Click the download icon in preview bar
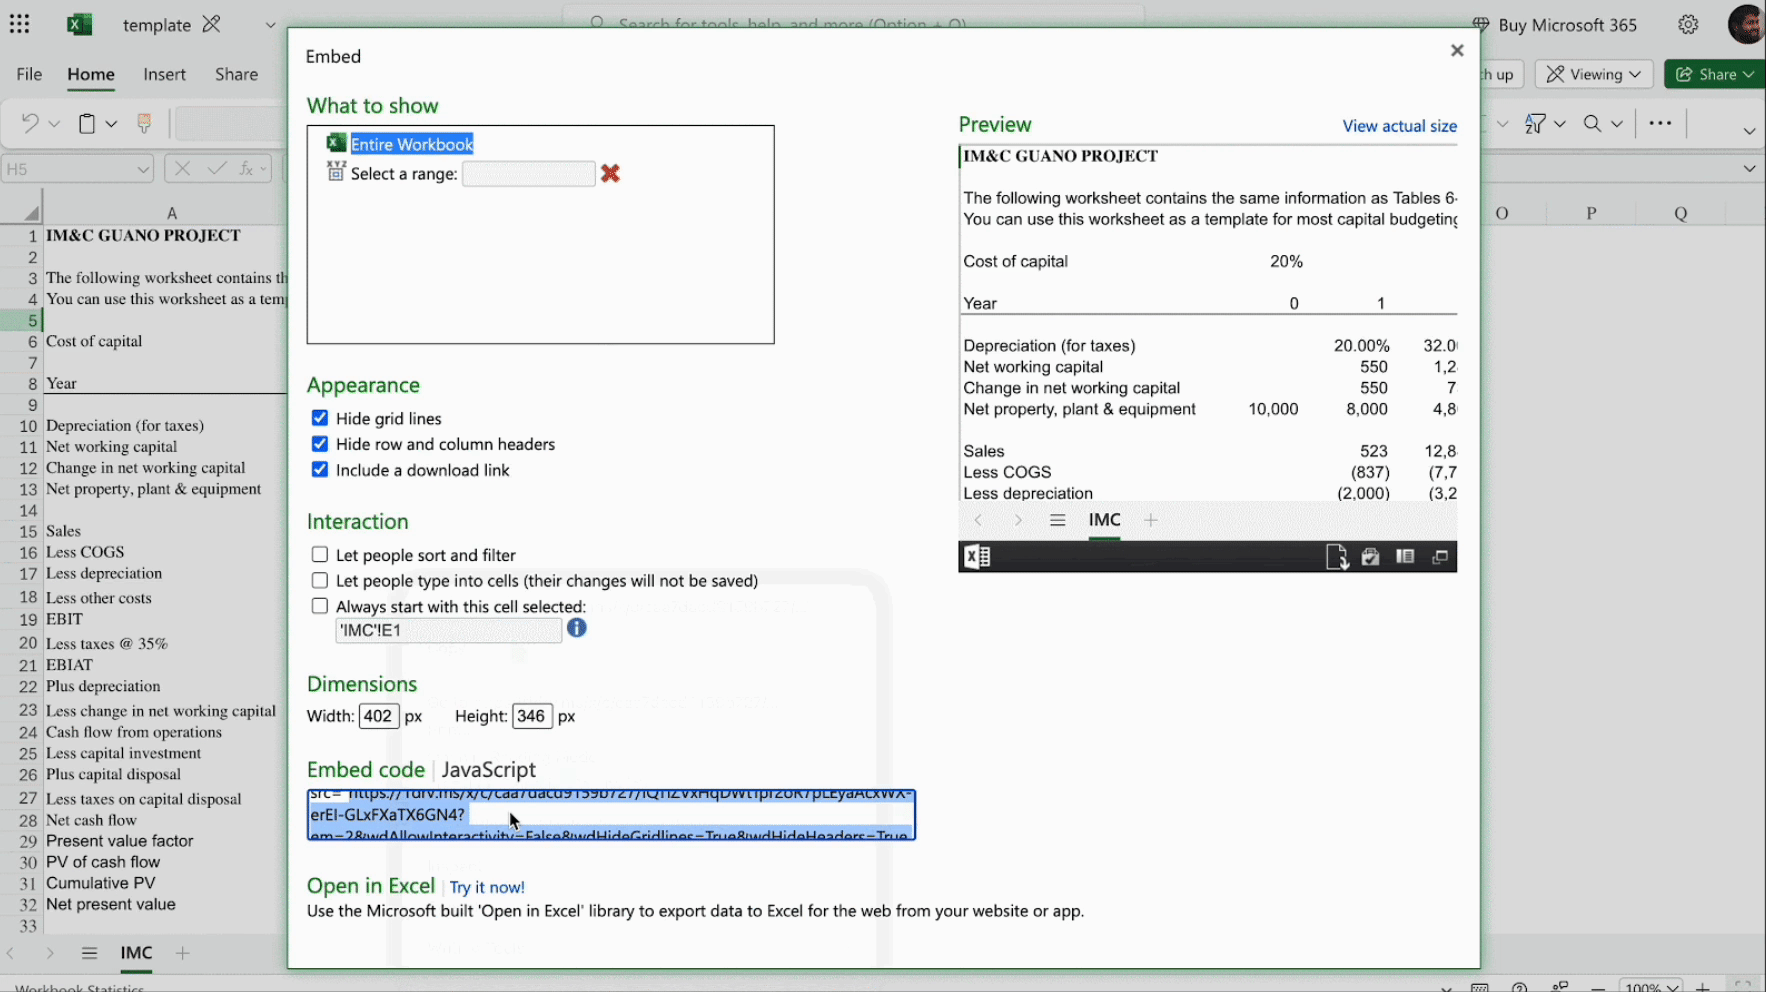 click(x=1337, y=557)
